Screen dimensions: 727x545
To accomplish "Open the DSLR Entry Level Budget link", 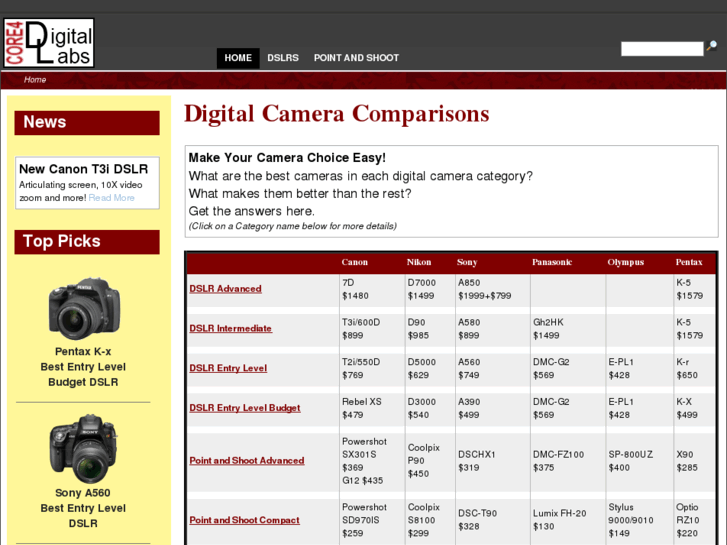I will click(245, 408).
